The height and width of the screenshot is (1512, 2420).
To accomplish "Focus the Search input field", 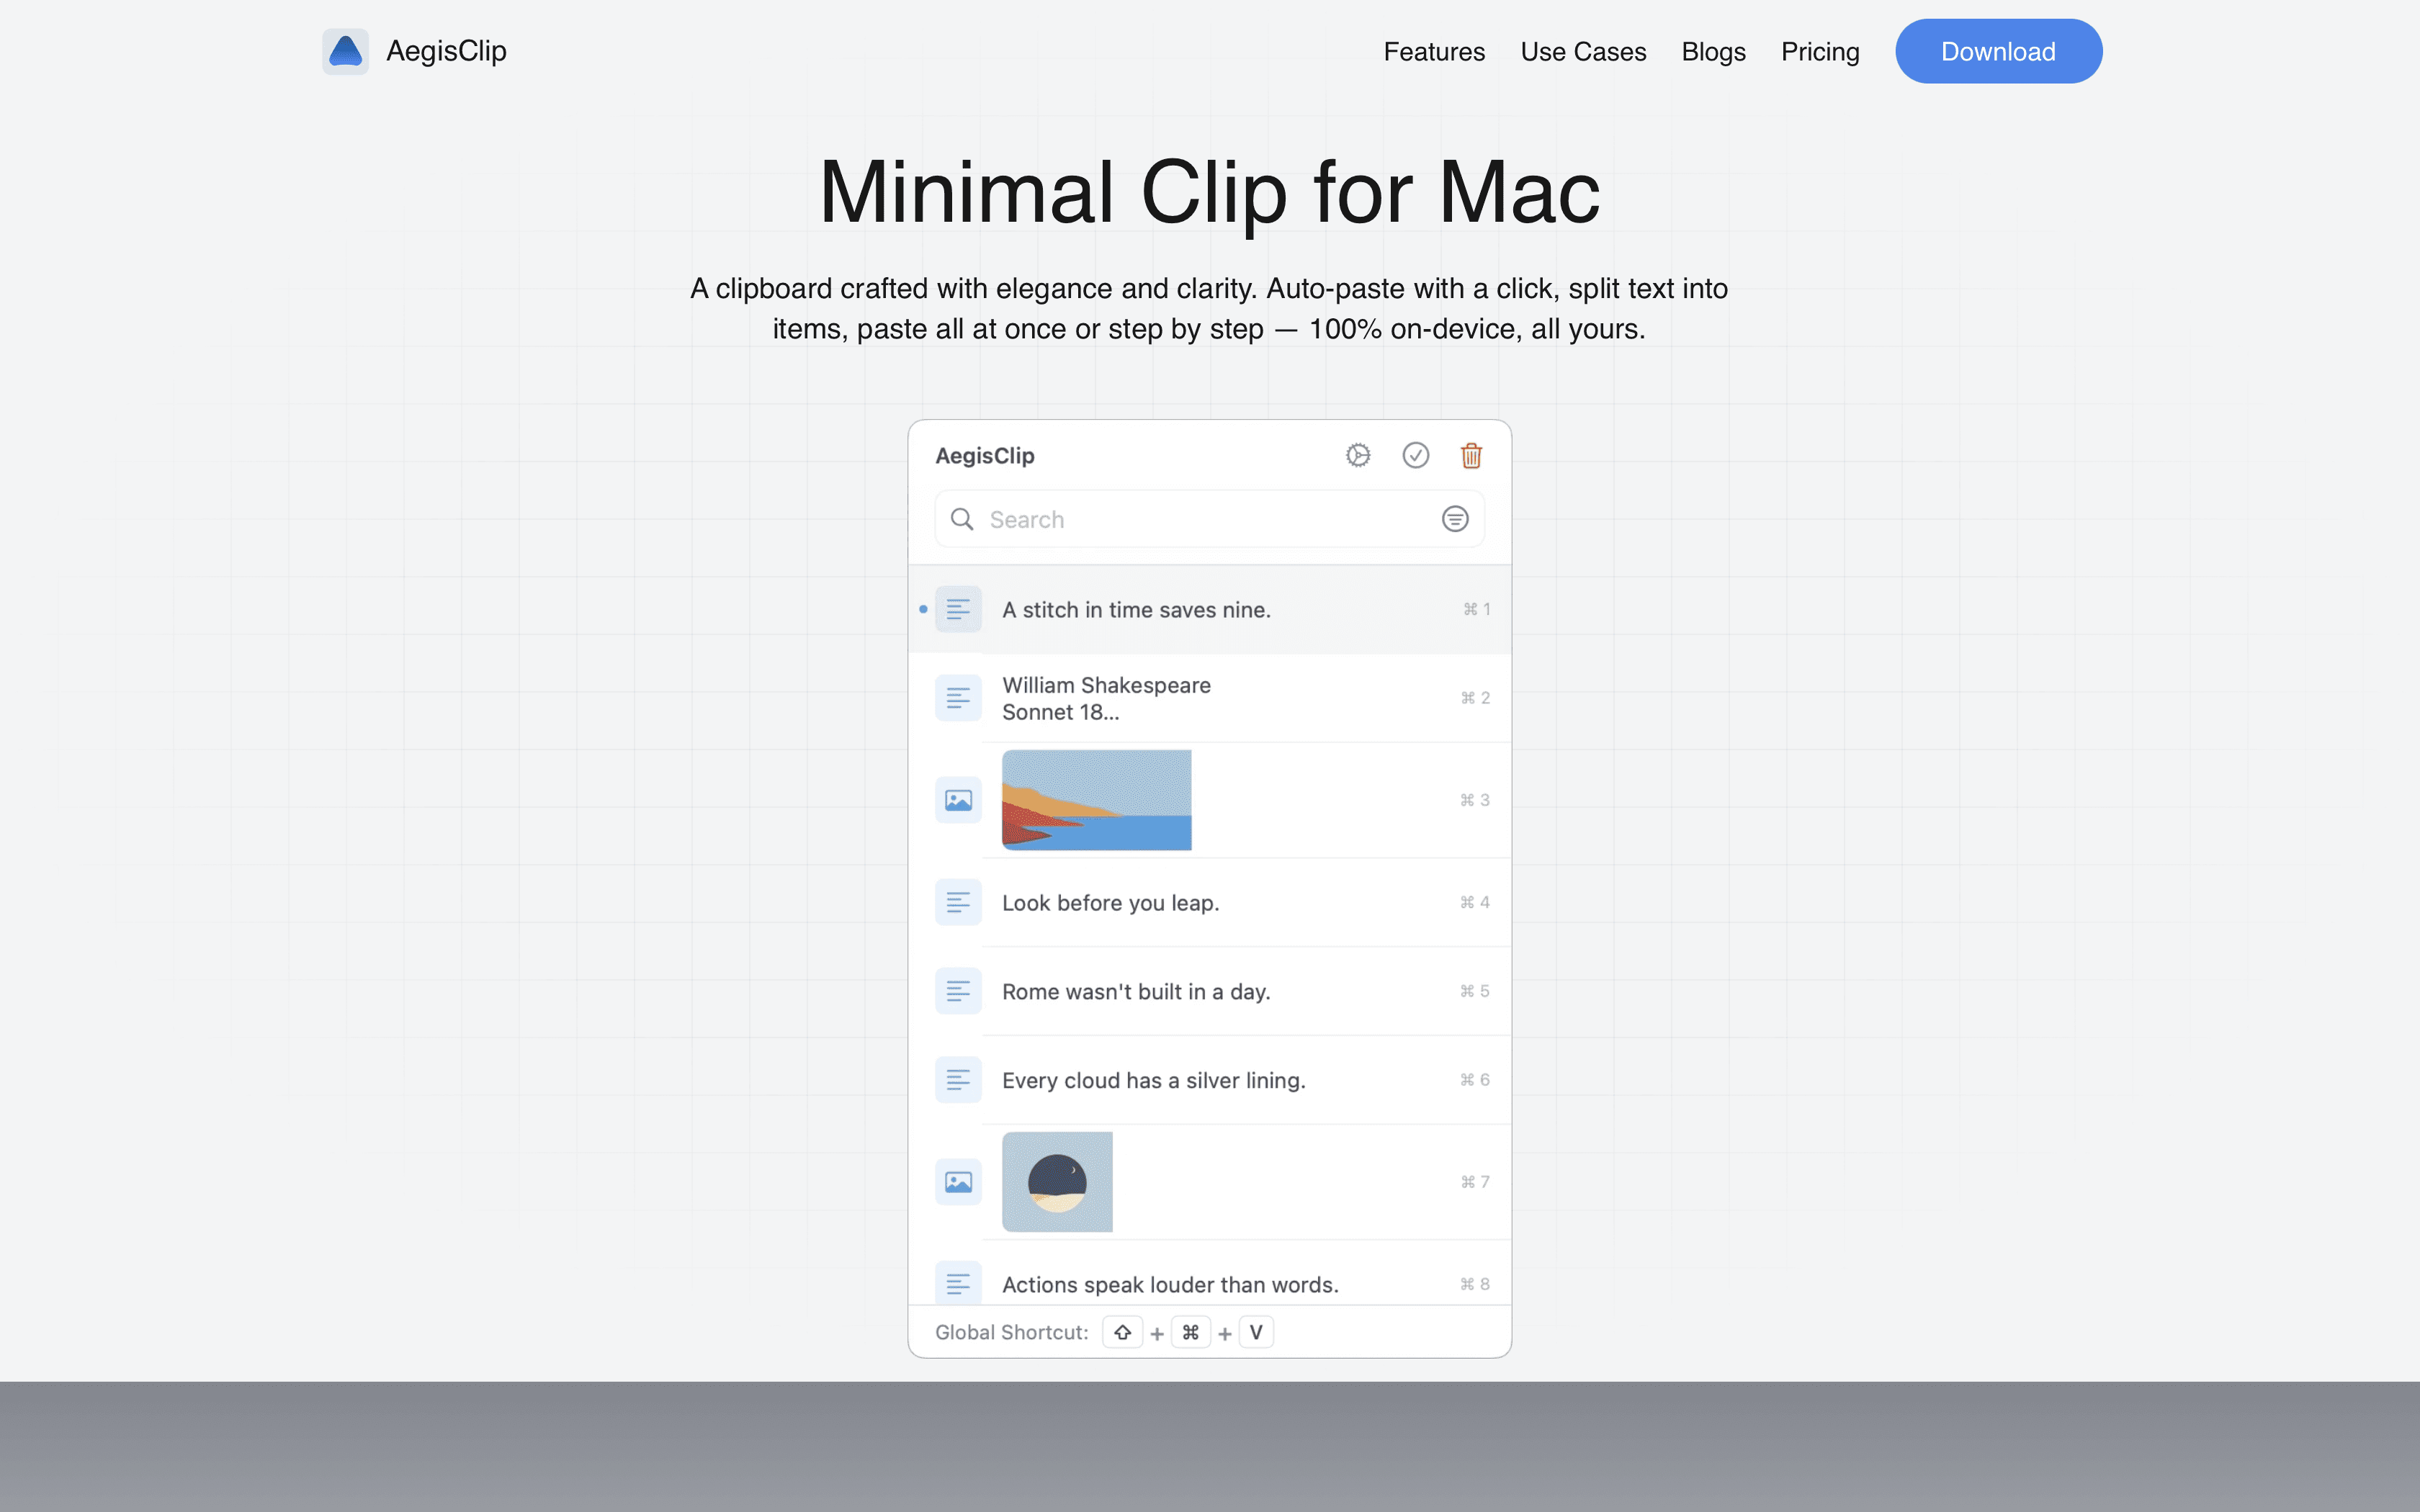I will pyautogui.click(x=1209, y=519).
